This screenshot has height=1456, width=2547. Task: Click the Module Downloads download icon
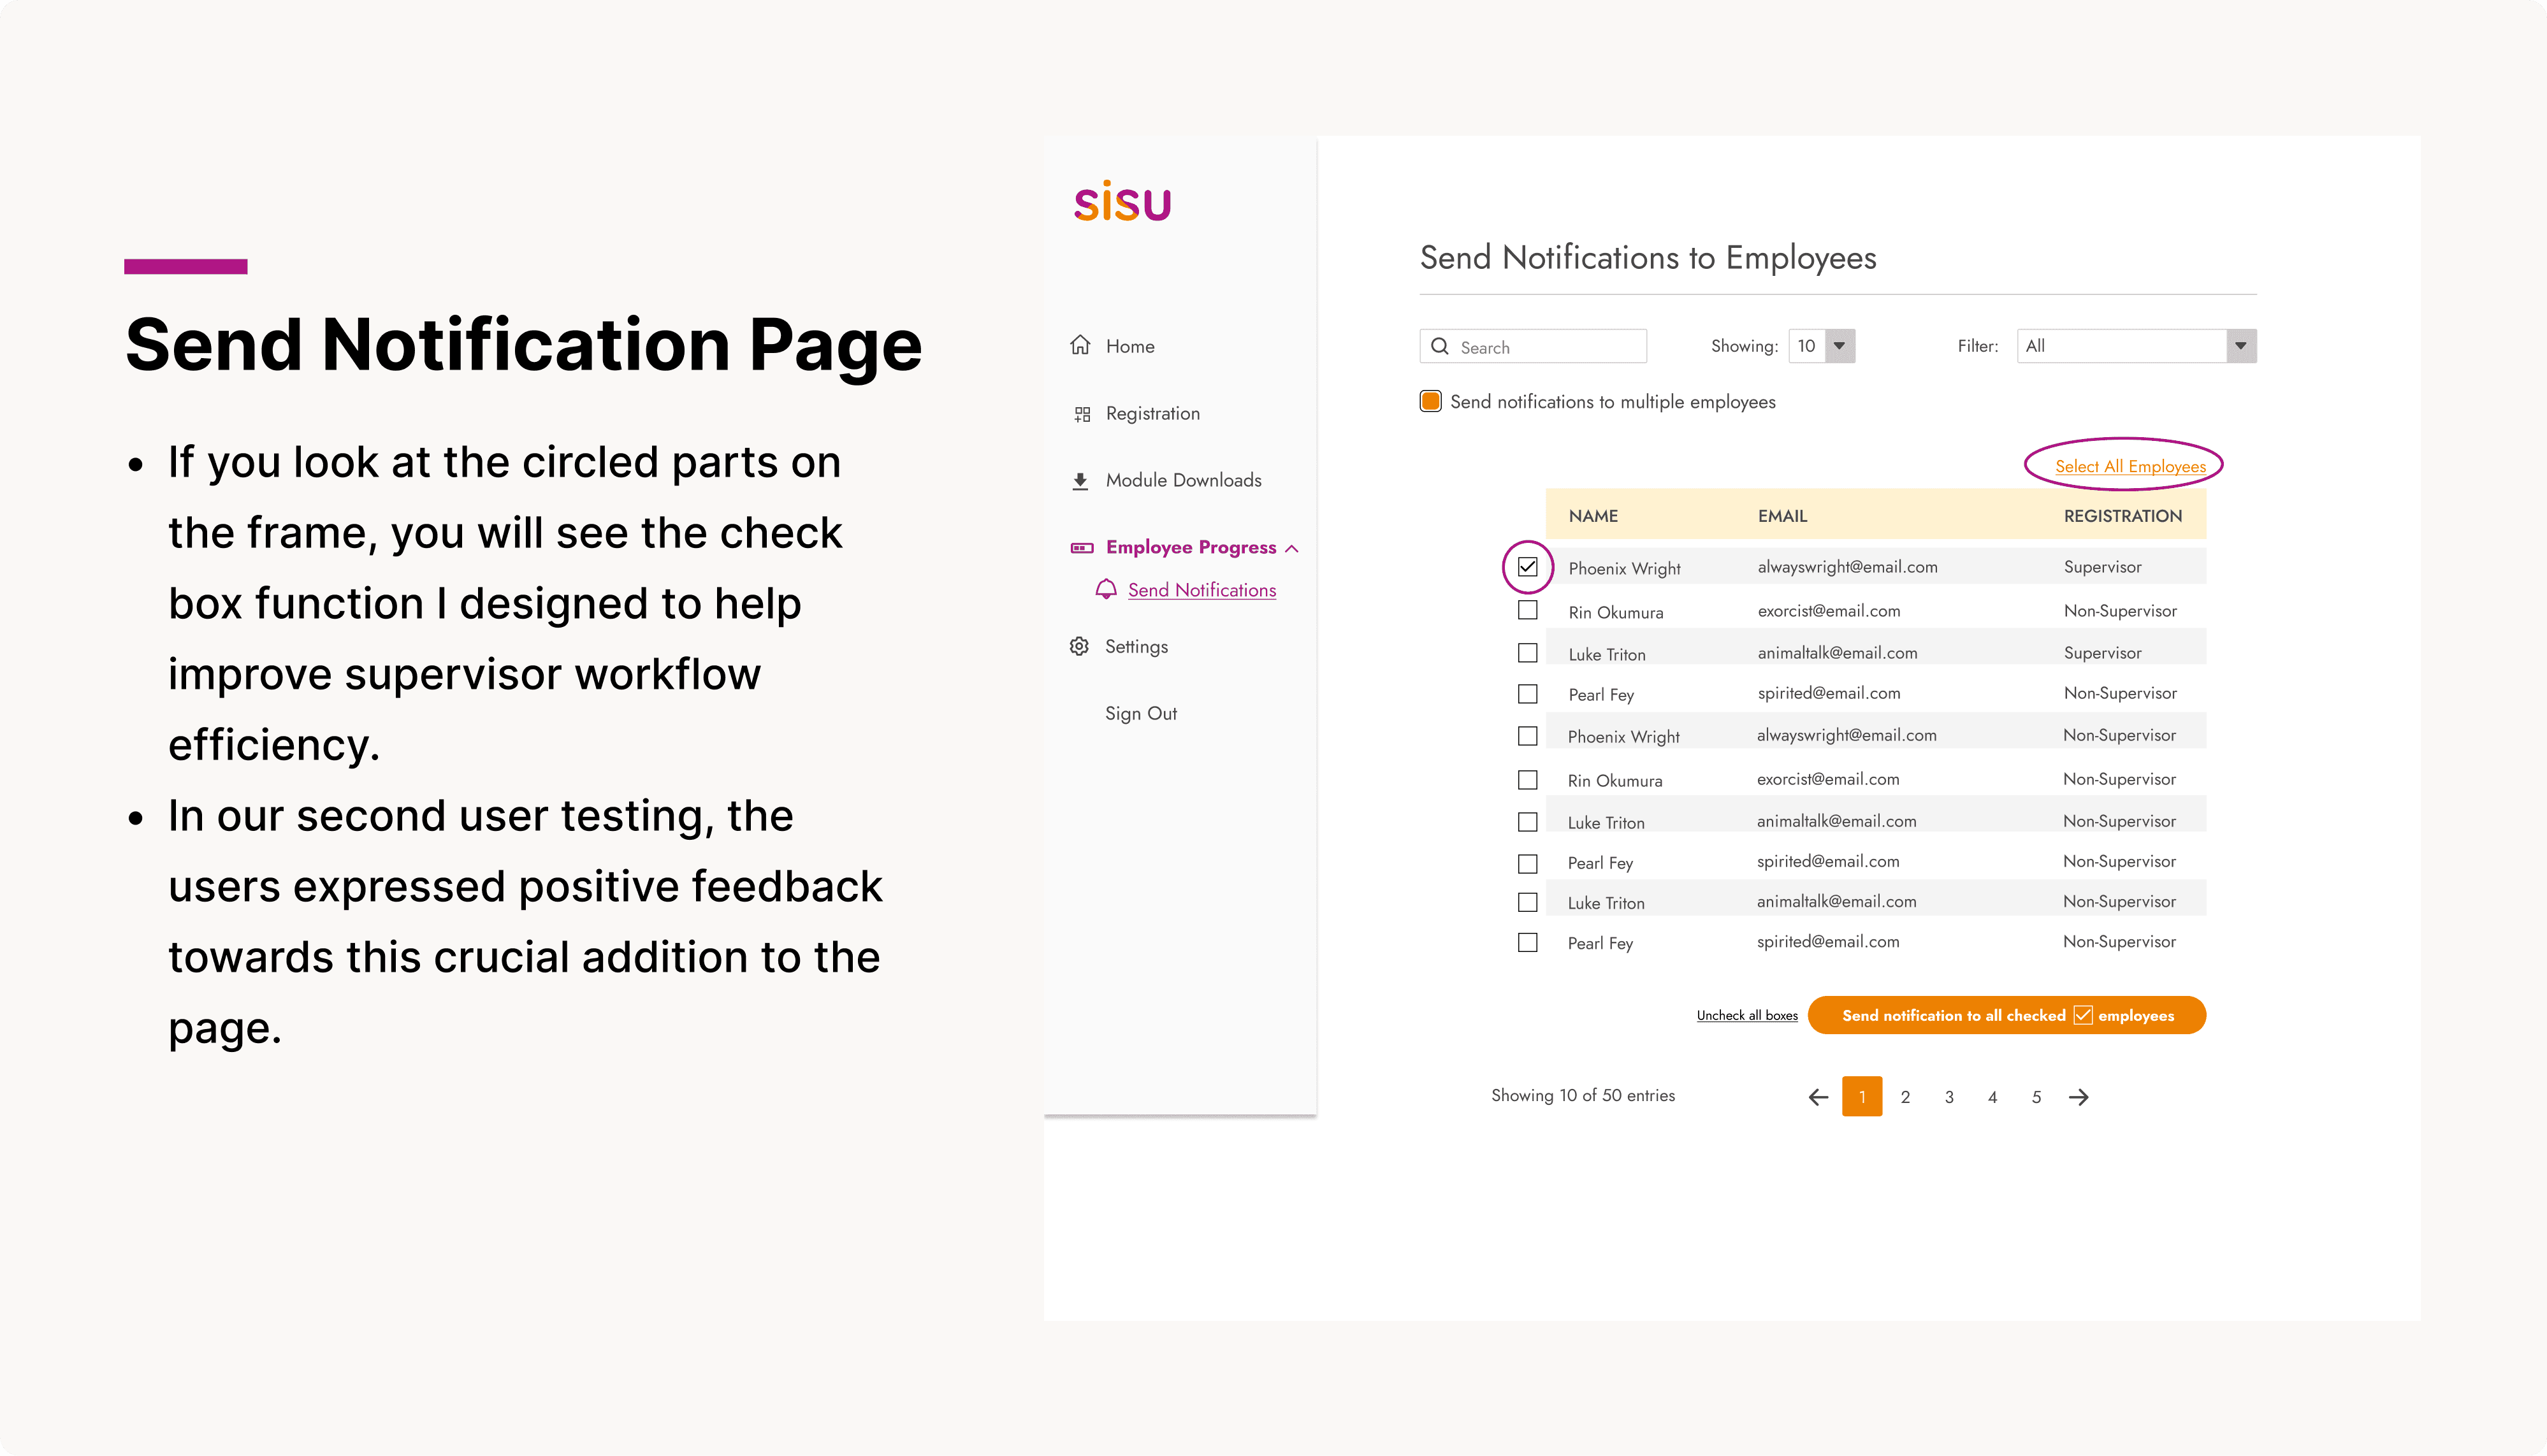1080,481
